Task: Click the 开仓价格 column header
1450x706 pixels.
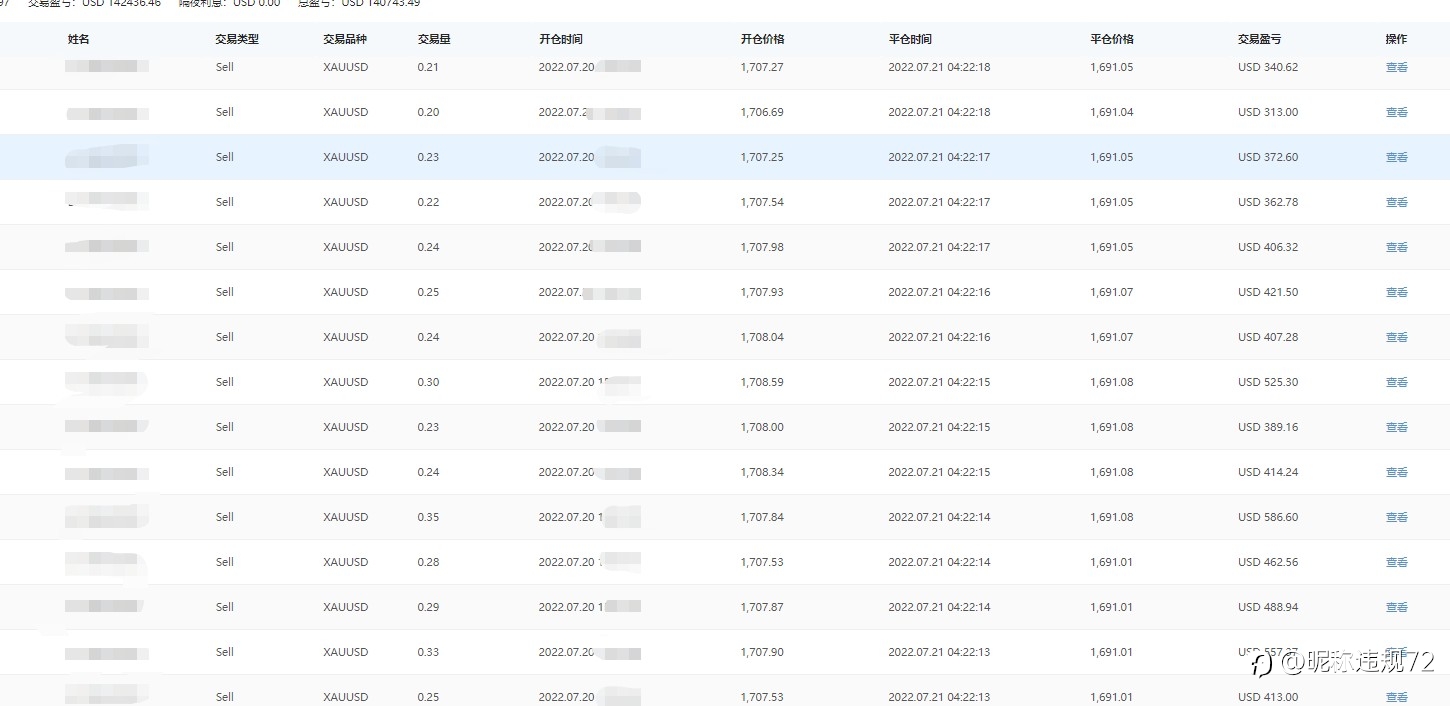Action: pos(763,39)
